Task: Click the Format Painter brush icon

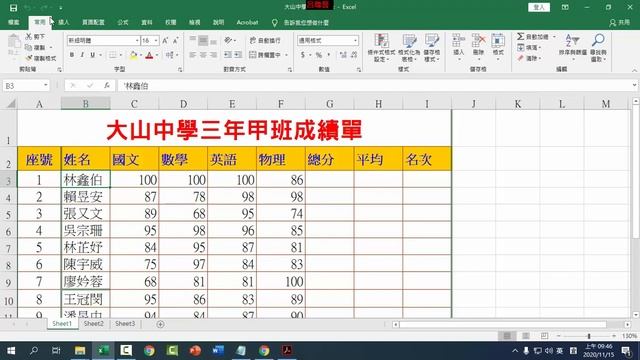Action: coord(29,58)
